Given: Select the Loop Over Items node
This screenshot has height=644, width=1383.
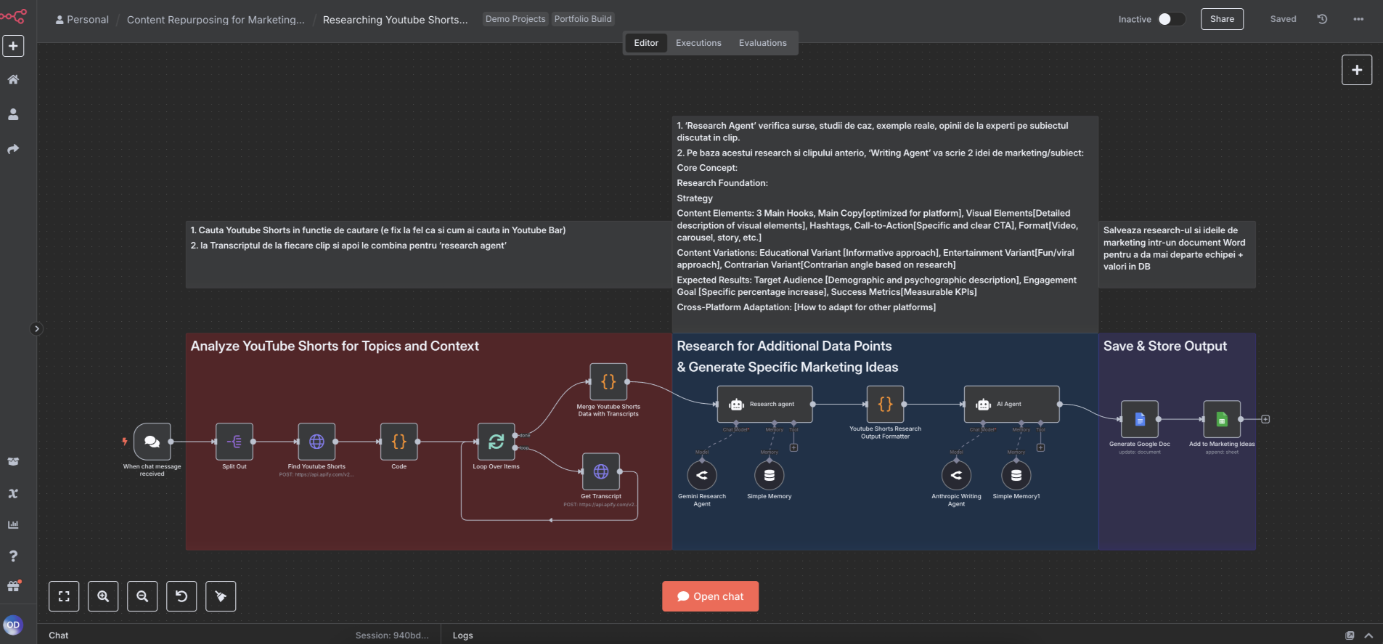Looking at the screenshot, I should click(495, 441).
